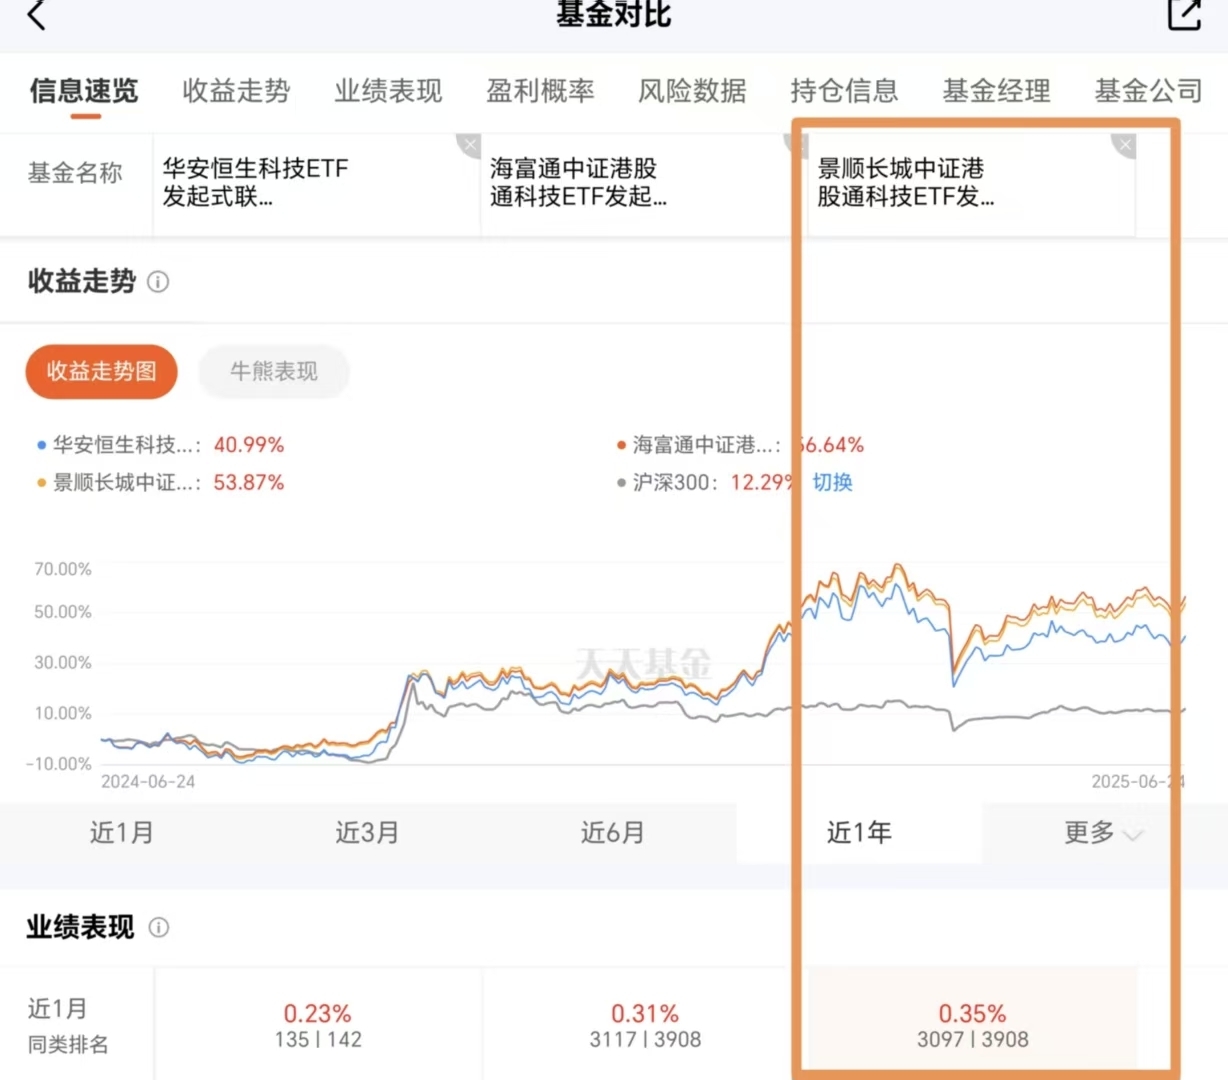
Task: Open the 基金经理 tab
Action: (996, 91)
